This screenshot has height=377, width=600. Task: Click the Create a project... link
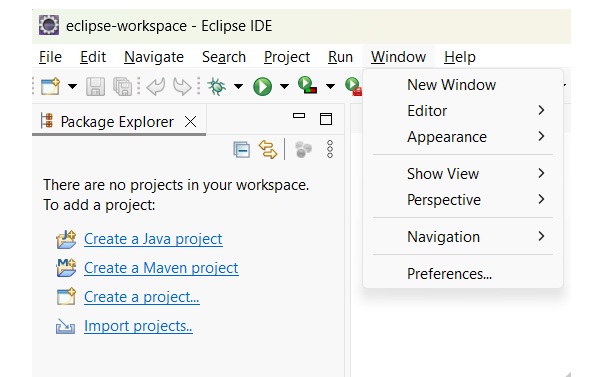pos(142,297)
